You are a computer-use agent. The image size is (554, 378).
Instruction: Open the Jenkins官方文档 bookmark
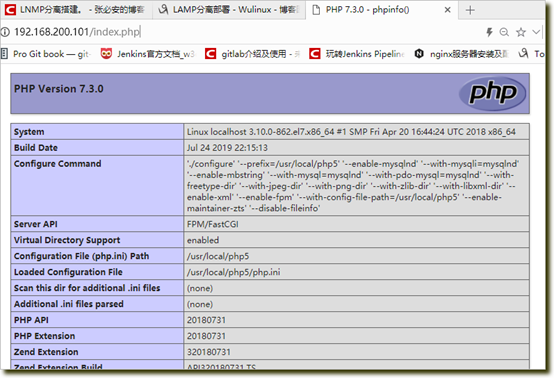tap(148, 54)
